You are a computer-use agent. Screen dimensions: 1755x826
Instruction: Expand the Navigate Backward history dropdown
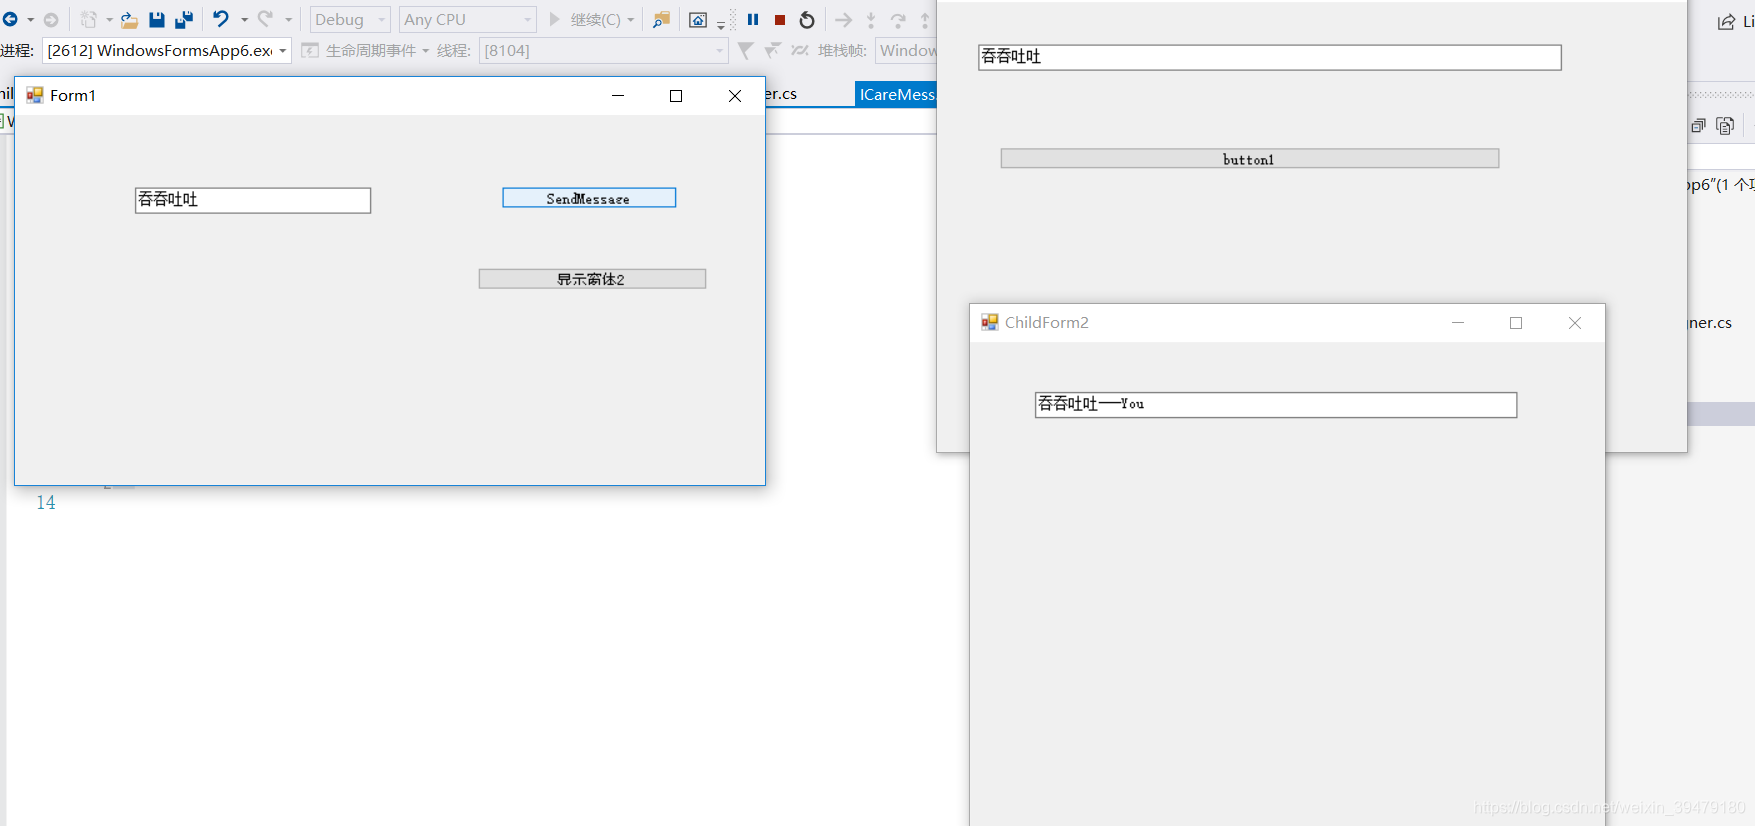[x=31, y=20]
